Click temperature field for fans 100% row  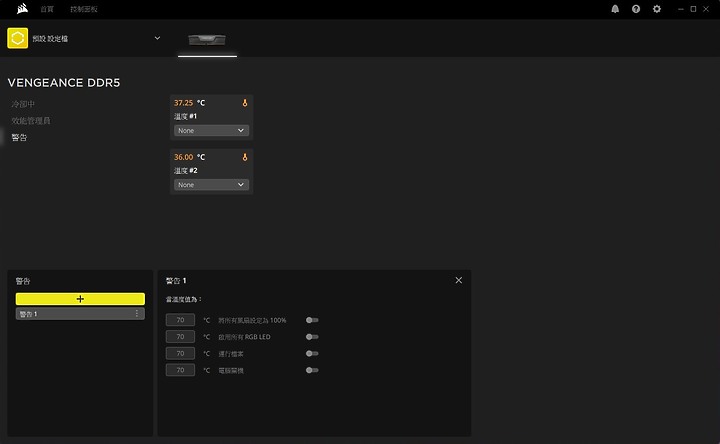pos(180,320)
